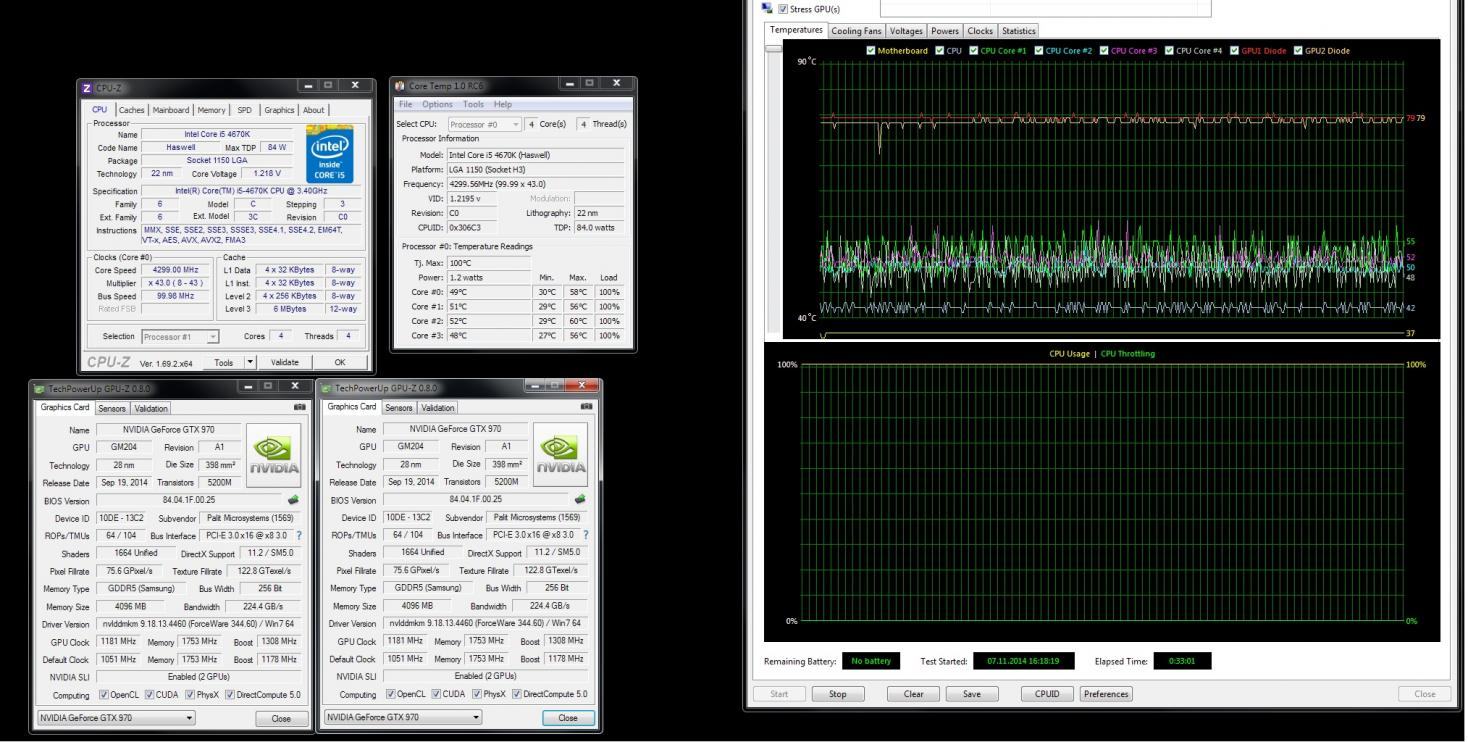1468x742 pixels.
Task: Toggle CPU Core #4 graph checkbox
Action: point(1170,50)
